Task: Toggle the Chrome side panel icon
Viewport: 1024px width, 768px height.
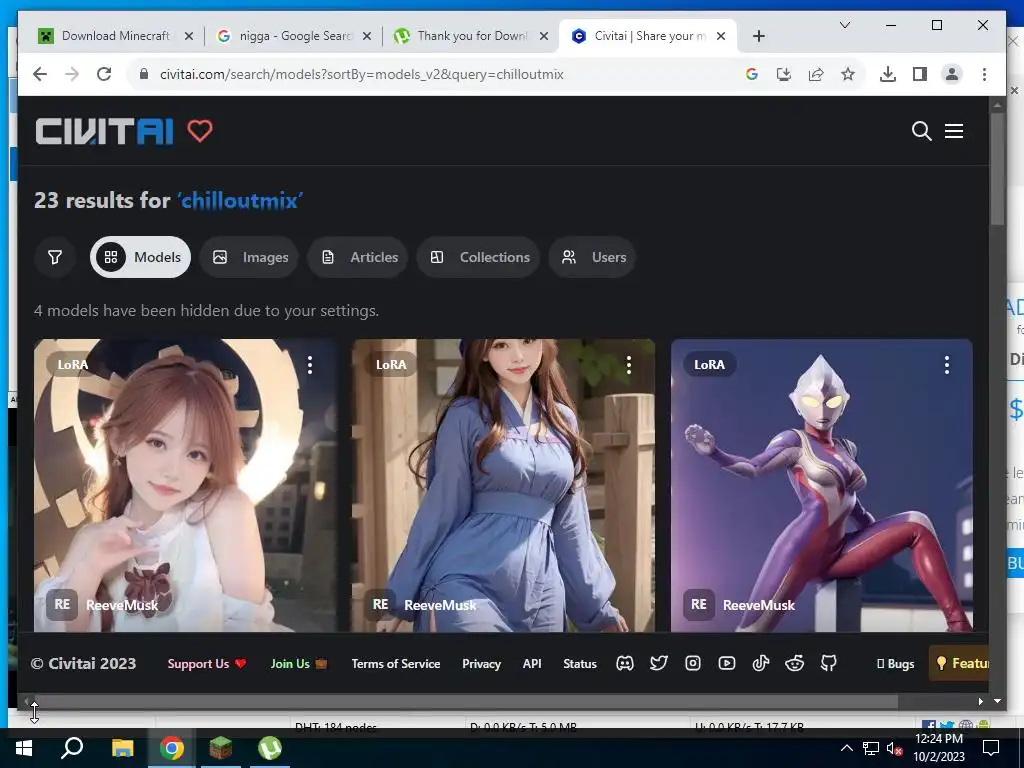Action: [920, 74]
